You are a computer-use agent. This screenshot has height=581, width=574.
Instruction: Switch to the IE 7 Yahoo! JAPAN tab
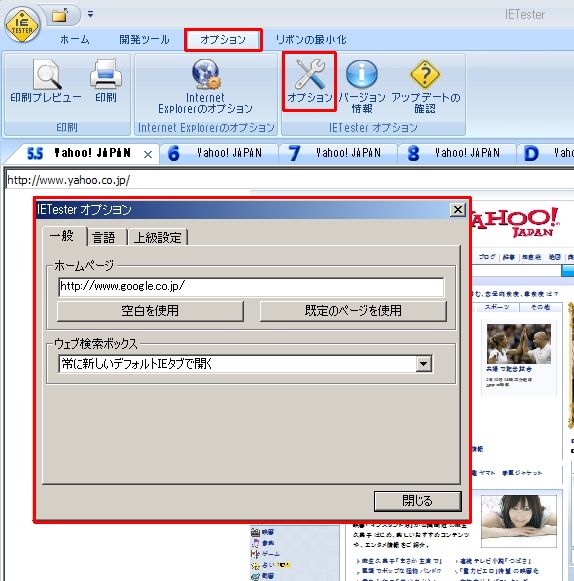[x=338, y=153]
